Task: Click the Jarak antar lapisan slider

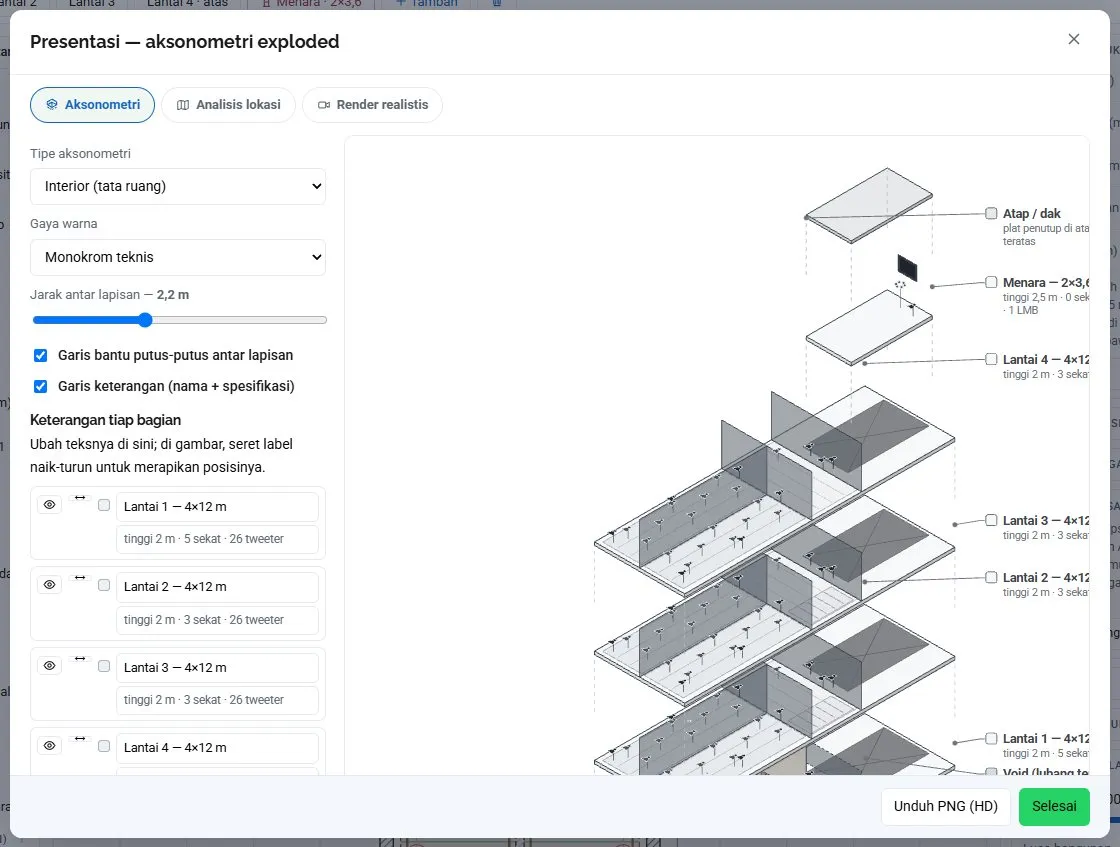Action: [x=179, y=320]
